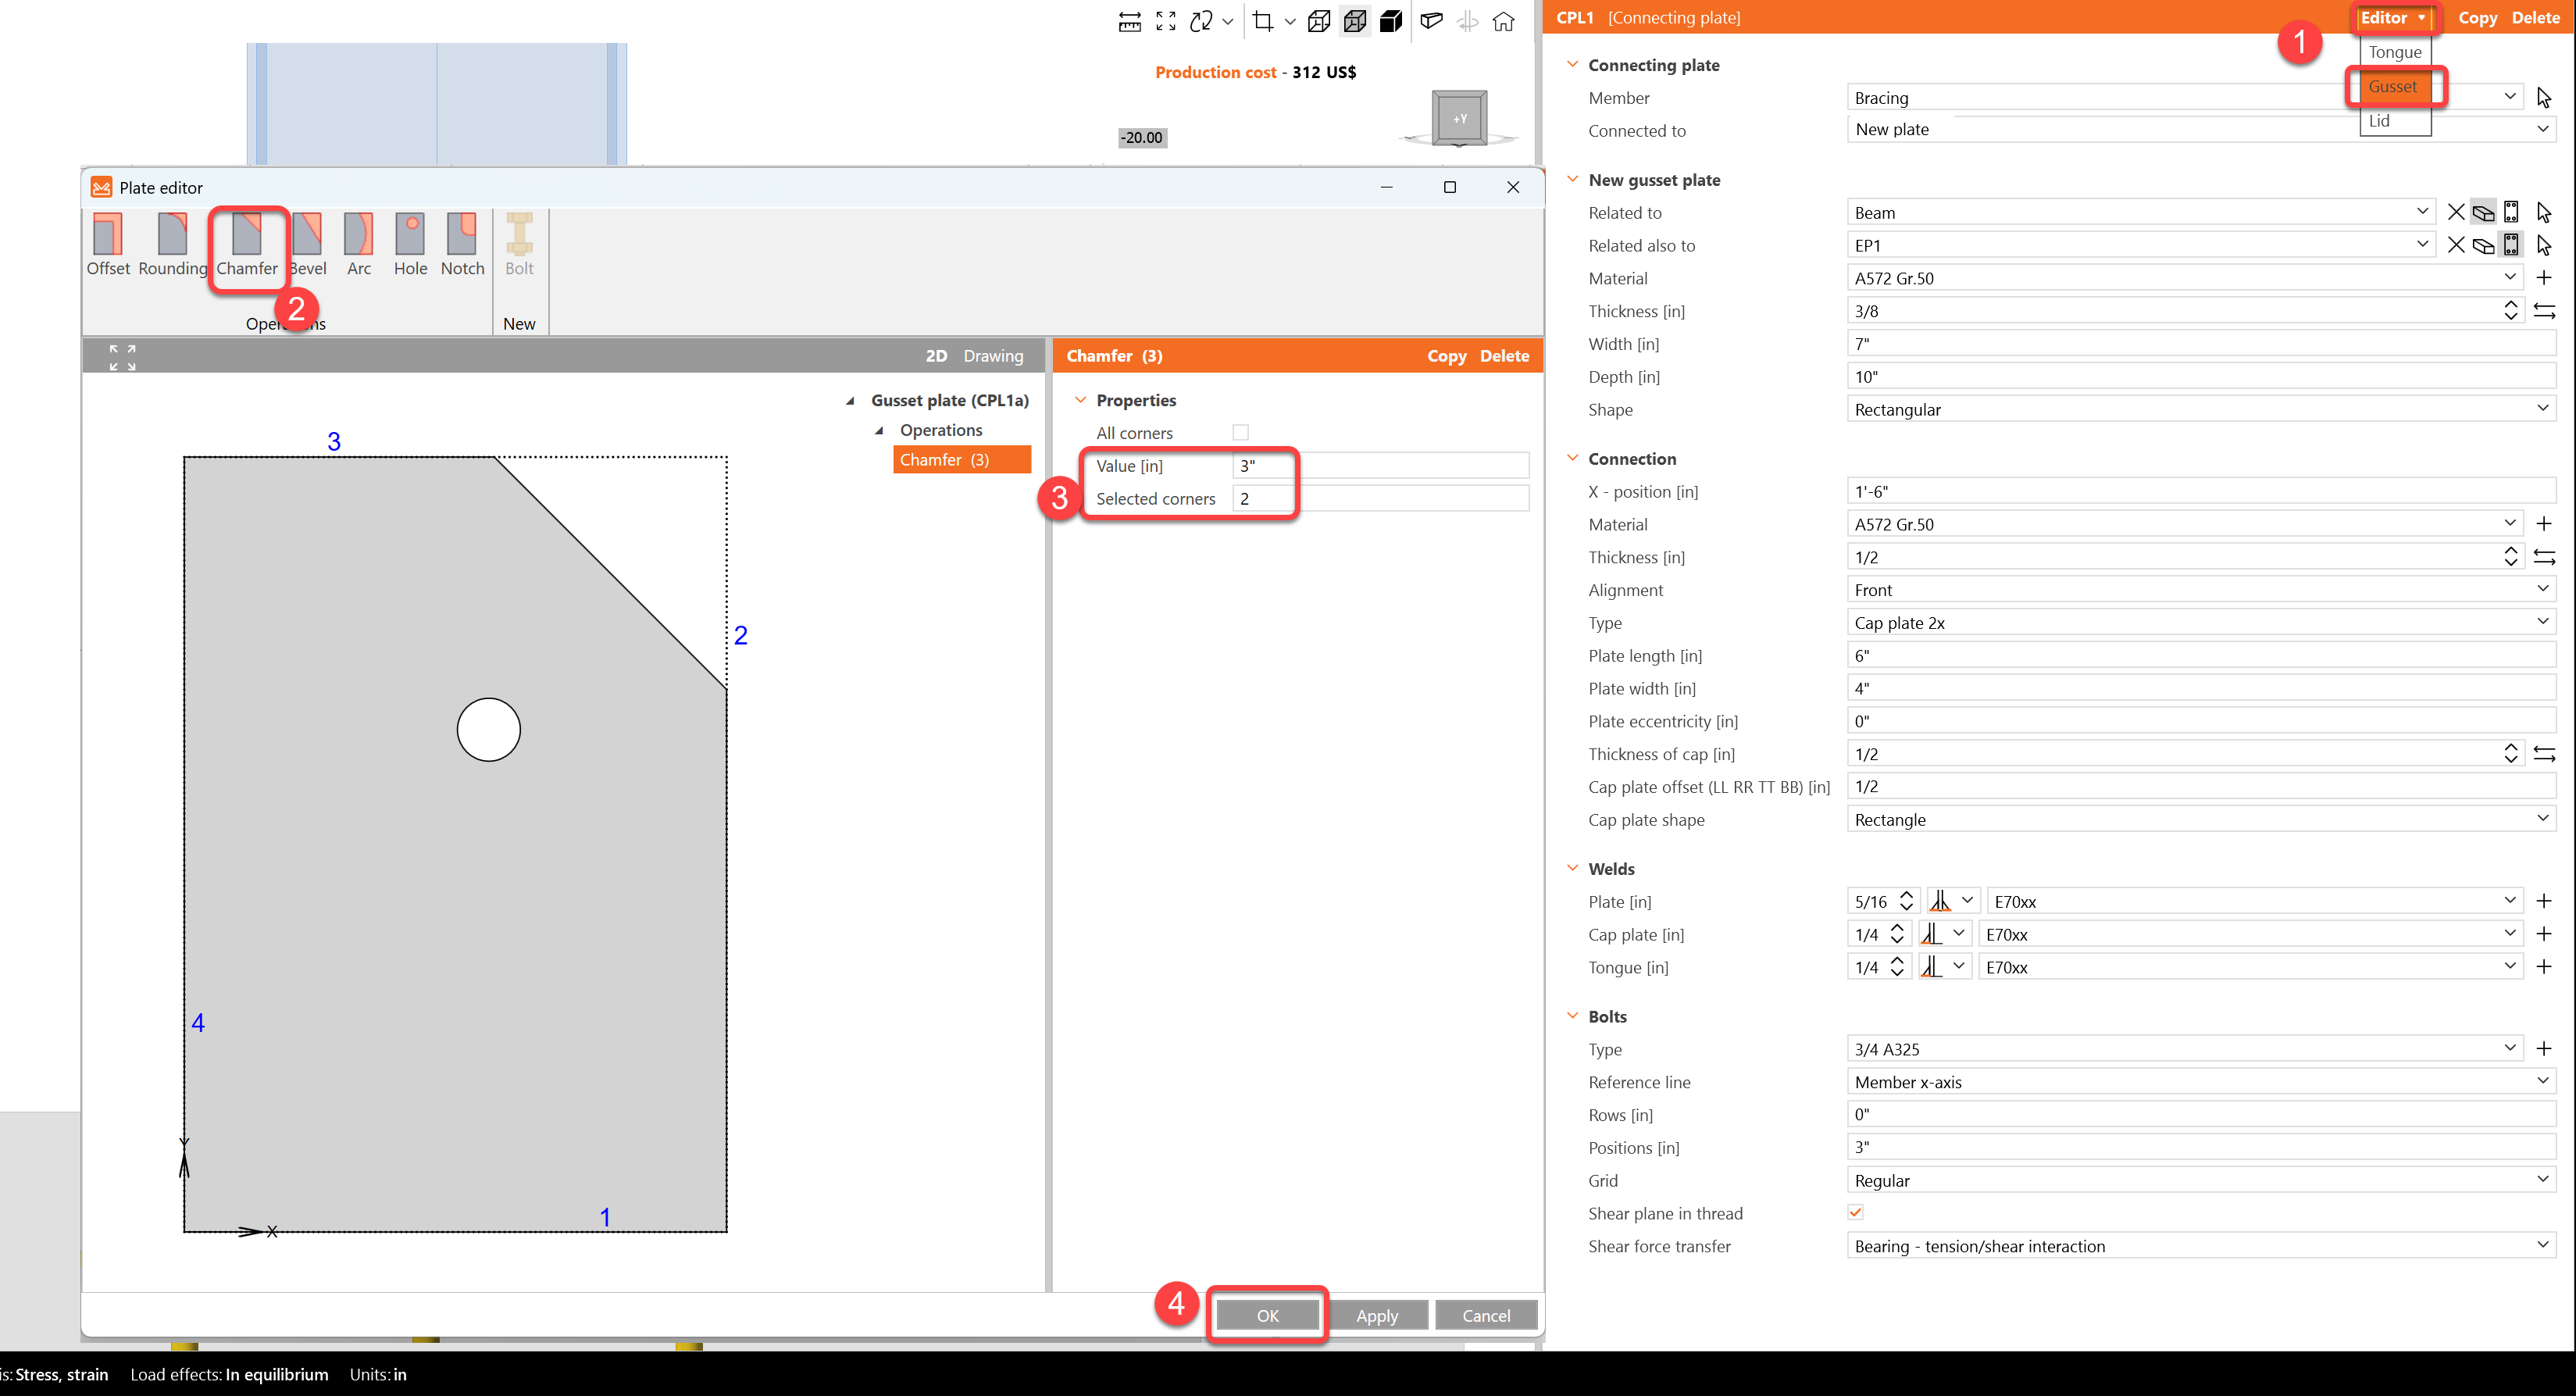Click Copy in Chamfer header
Image resolution: width=2576 pixels, height=1396 pixels.
coord(1446,356)
